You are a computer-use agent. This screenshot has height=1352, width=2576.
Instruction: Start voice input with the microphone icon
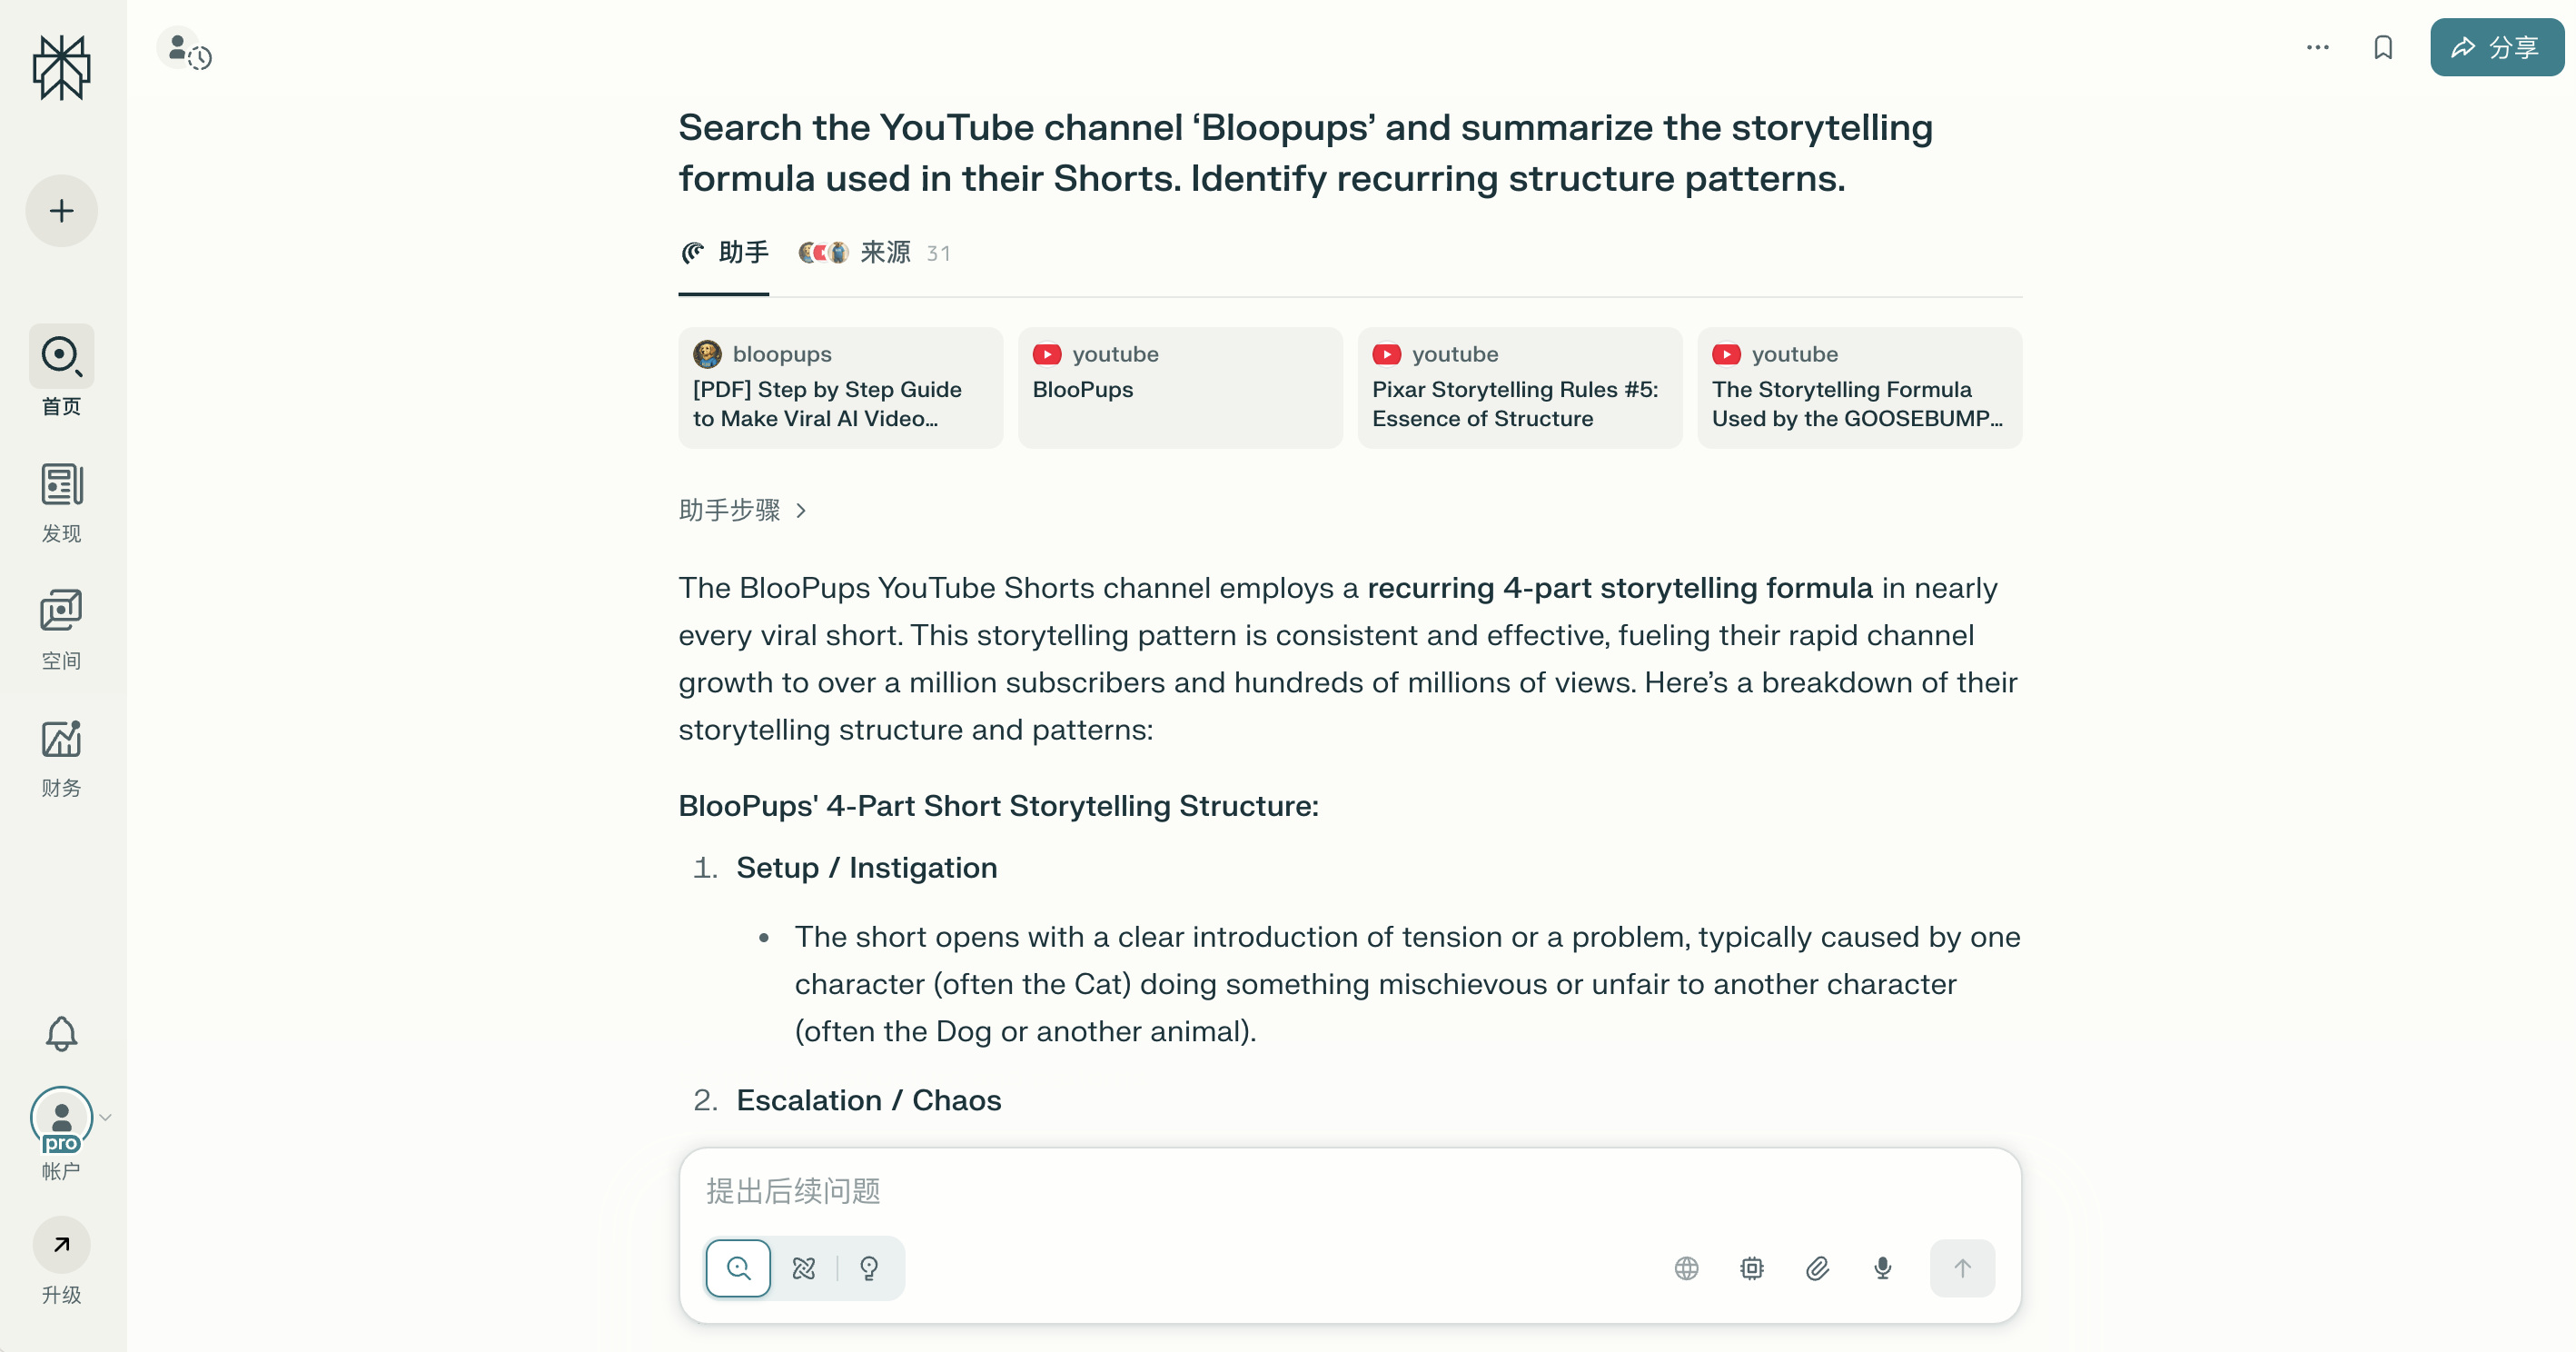coord(1882,1268)
